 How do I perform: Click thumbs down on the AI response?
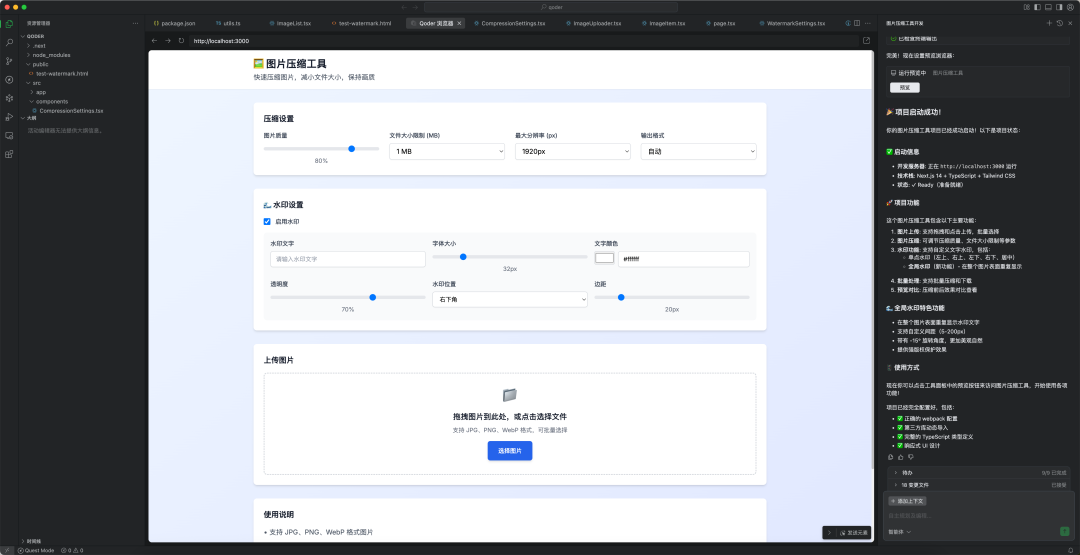point(910,457)
